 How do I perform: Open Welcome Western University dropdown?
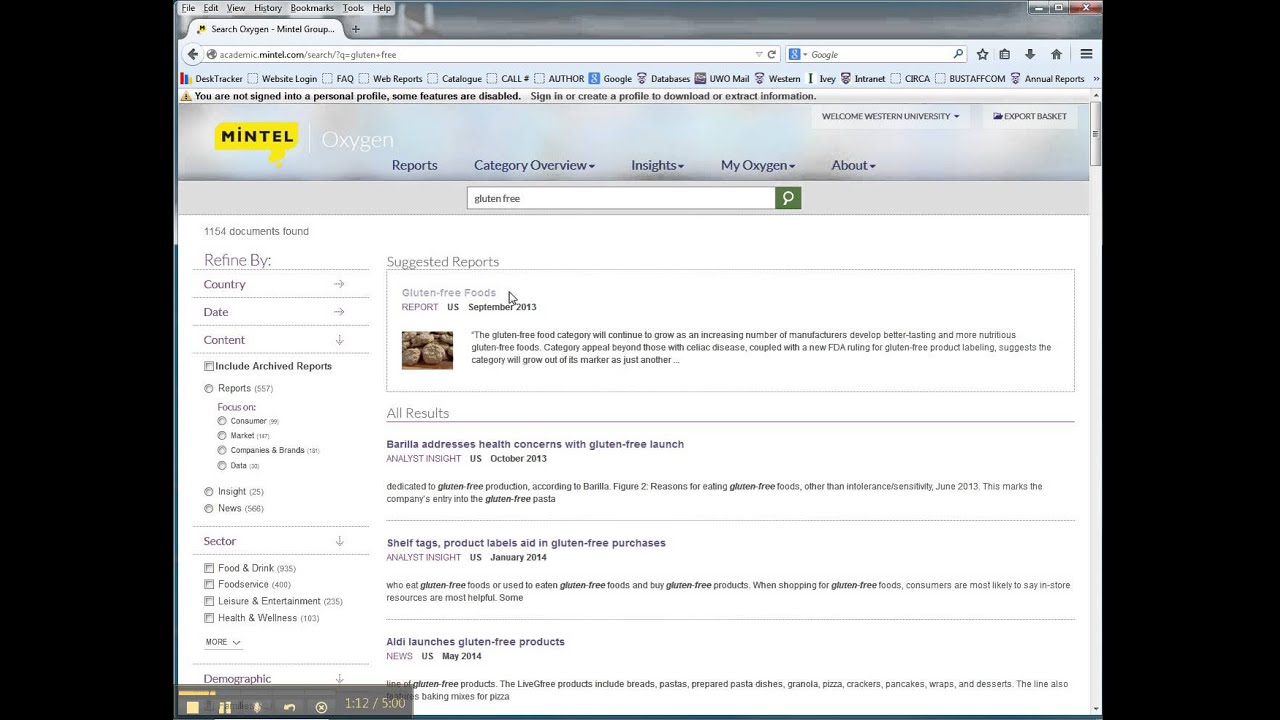890,116
